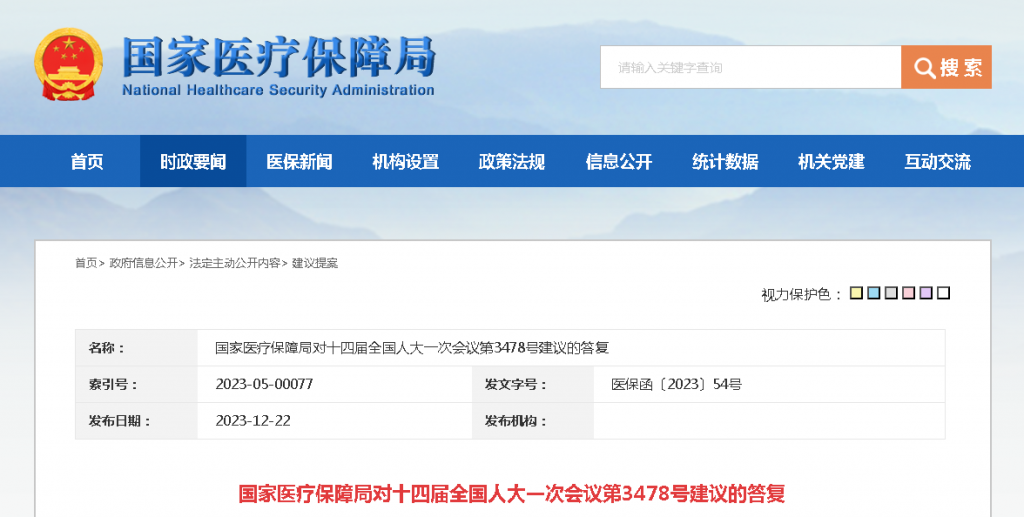The height and width of the screenshot is (517, 1024).
Task: Select the gray eye-protection color swatch
Action: point(891,293)
